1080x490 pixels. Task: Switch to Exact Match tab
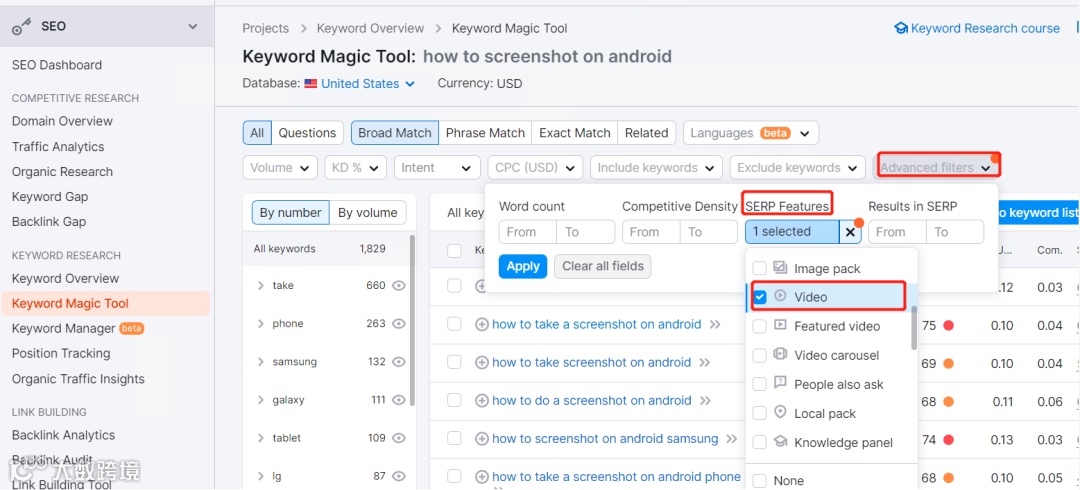(574, 133)
